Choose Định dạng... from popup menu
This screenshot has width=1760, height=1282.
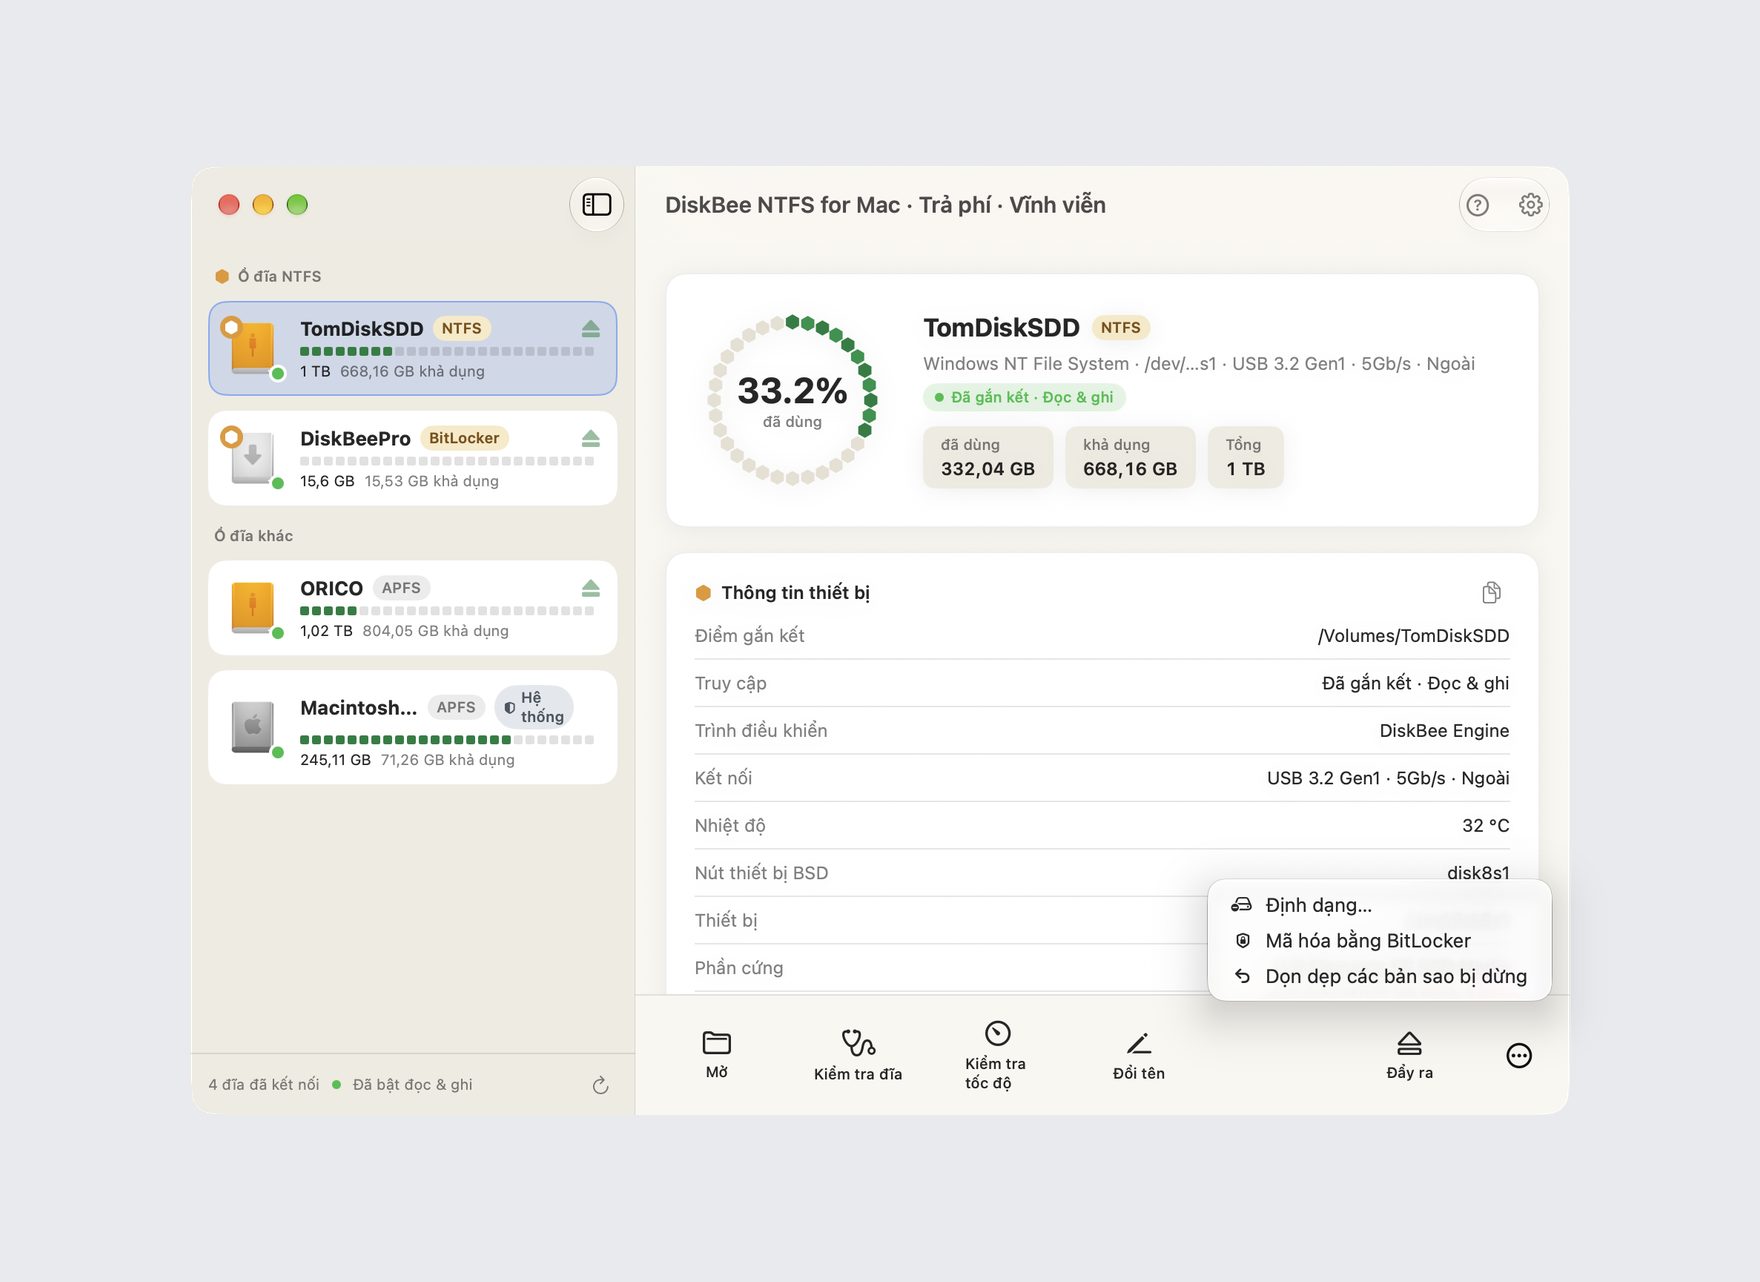[x=1380, y=905]
